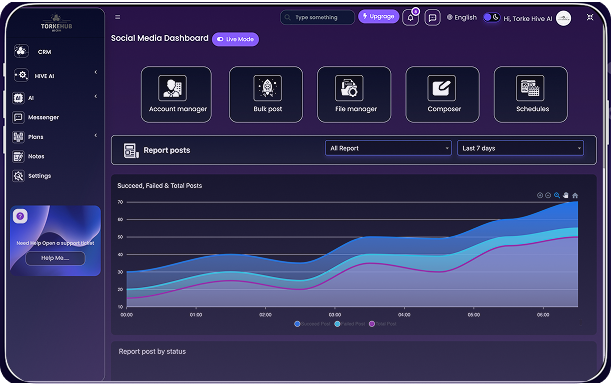Zoom out on chart with minus icon
This screenshot has width=611, height=385.
tap(548, 195)
